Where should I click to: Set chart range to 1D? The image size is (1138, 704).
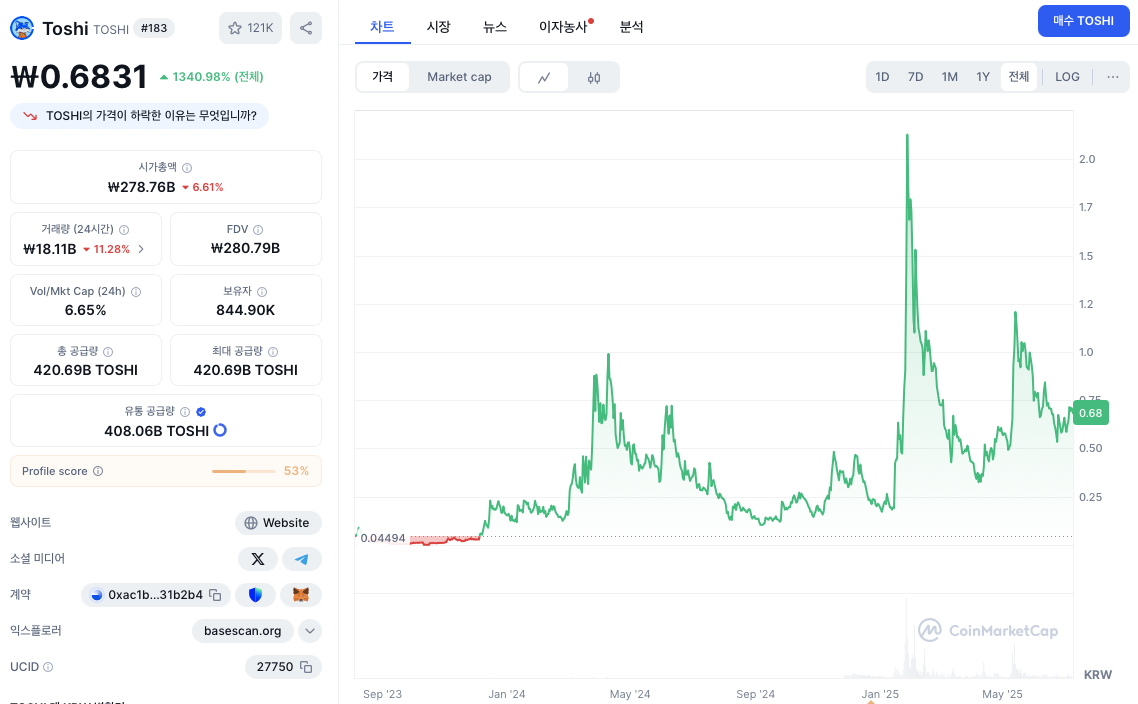coord(882,77)
